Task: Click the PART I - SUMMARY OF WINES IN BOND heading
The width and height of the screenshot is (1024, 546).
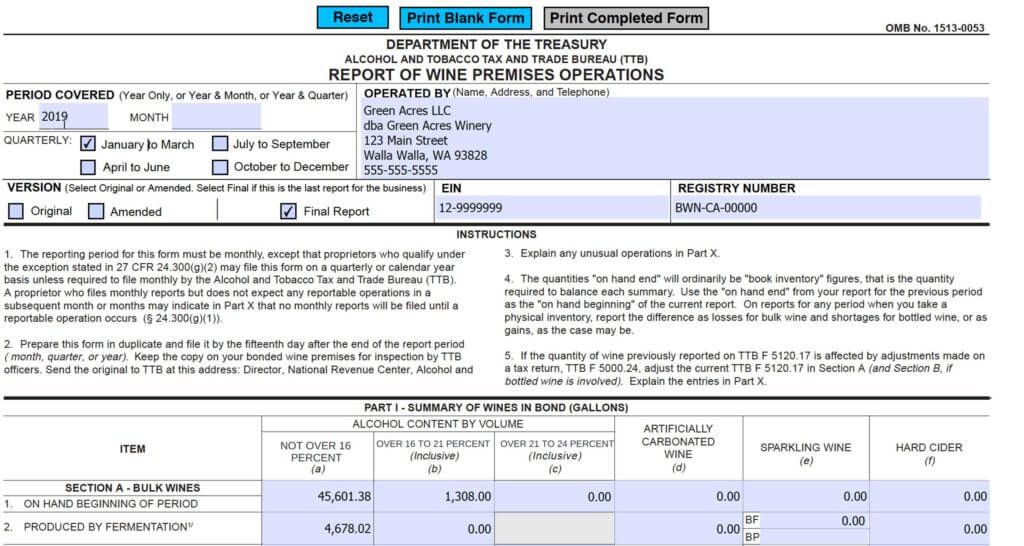Action: pos(496,408)
